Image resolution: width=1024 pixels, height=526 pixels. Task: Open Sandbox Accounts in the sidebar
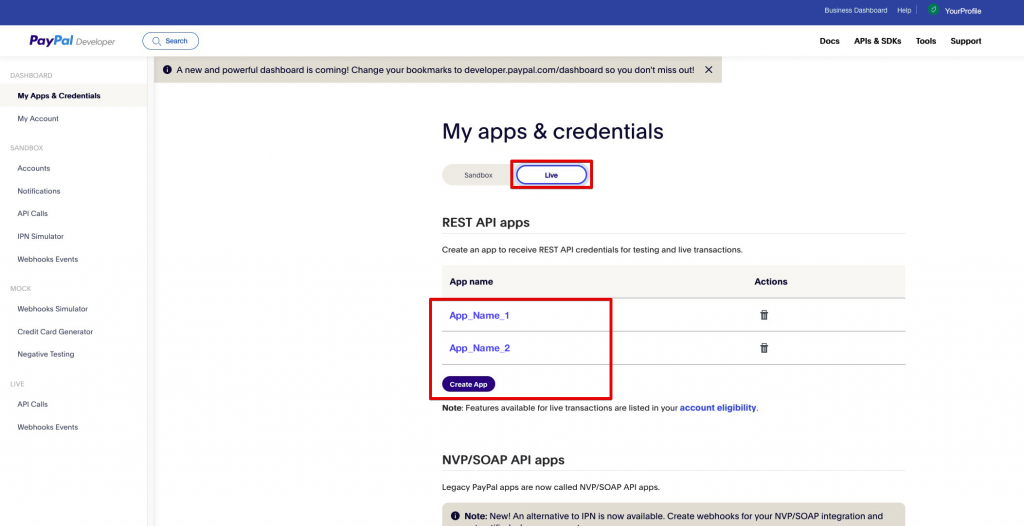(x=33, y=168)
